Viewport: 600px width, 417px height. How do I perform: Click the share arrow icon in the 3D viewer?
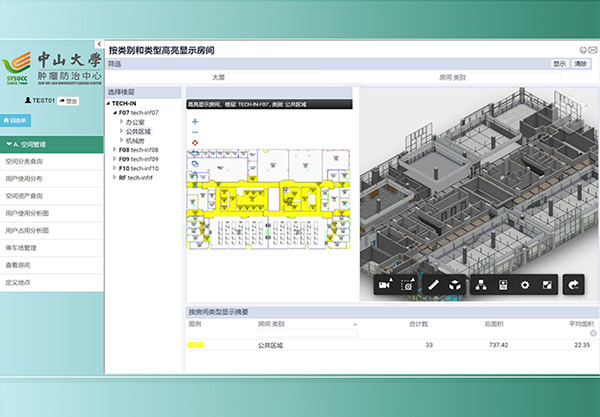573,285
